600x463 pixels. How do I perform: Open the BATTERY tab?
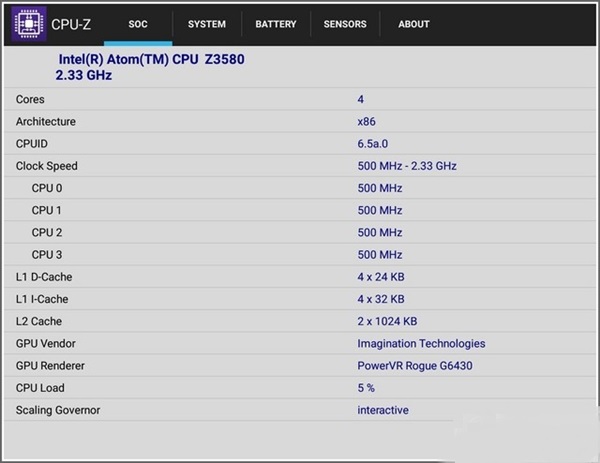pos(276,24)
